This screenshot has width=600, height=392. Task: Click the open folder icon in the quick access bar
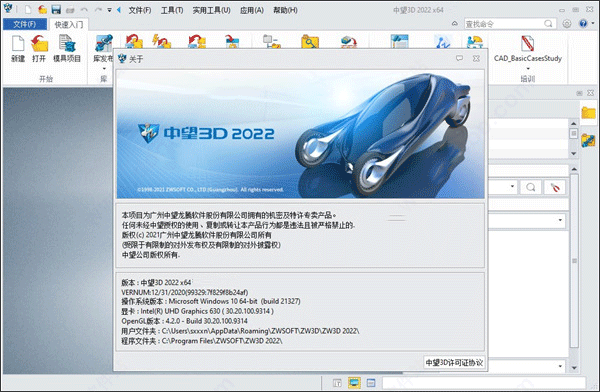42,10
